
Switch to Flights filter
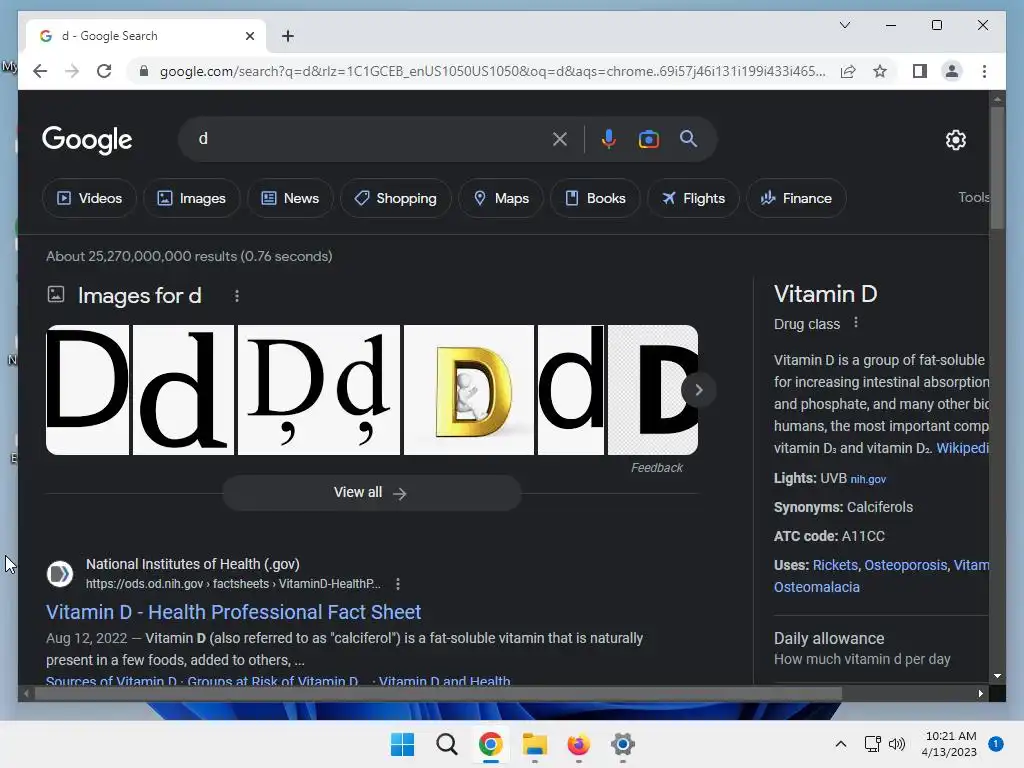693,198
